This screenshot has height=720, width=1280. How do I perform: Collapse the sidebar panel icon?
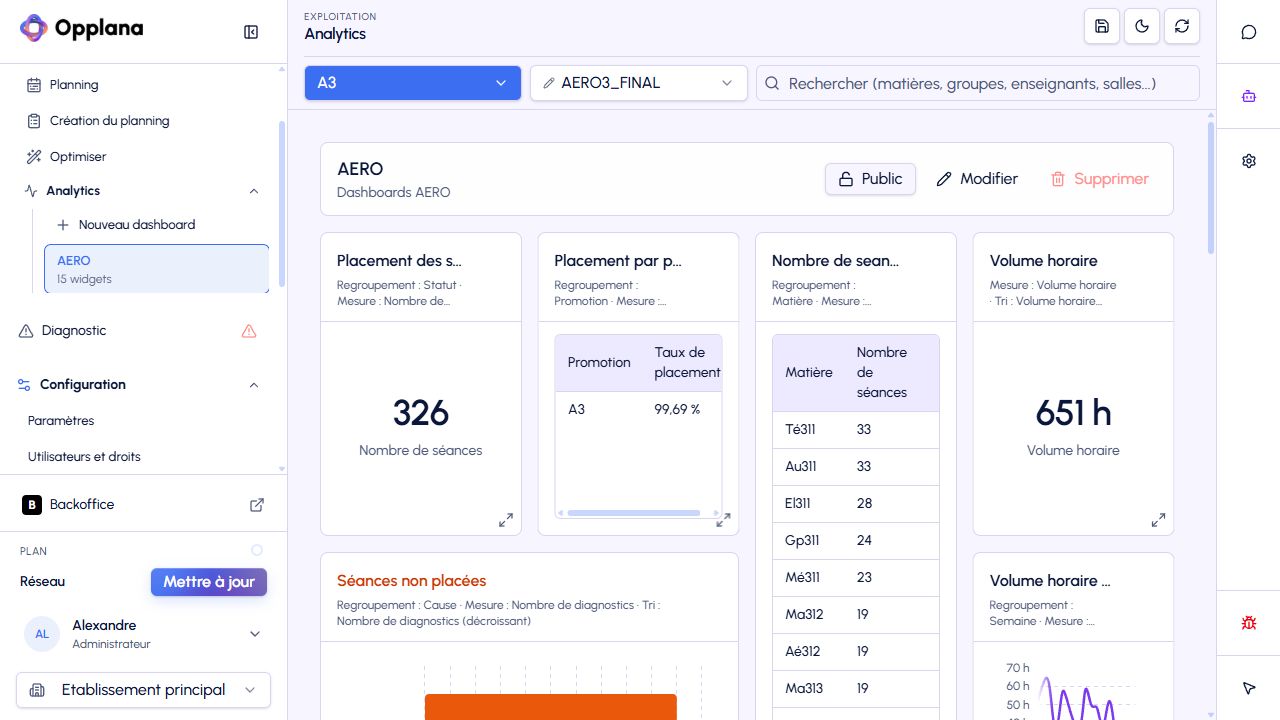(251, 32)
